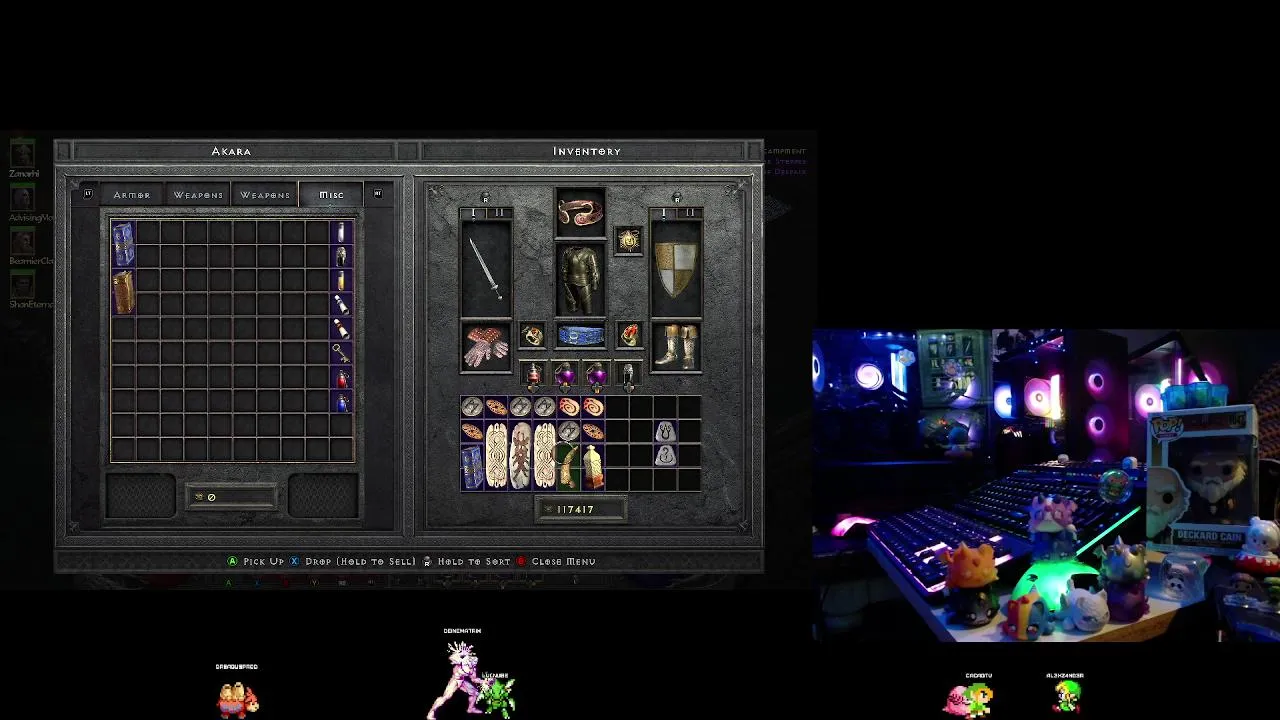Viewport: 1280px width, 720px height.
Task: Open the Weapons tab beside Armor
Action: click(x=198, y=195)
